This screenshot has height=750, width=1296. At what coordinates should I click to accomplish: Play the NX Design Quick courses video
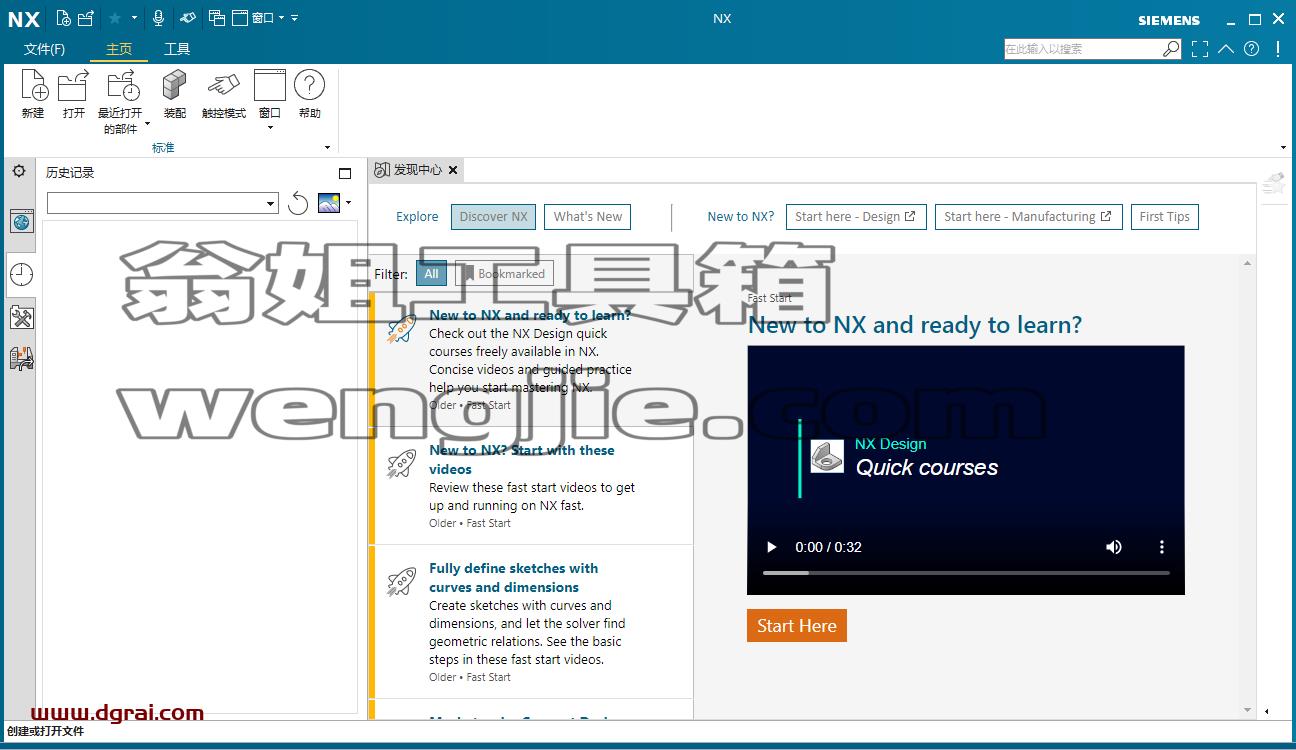click(771, 547)
